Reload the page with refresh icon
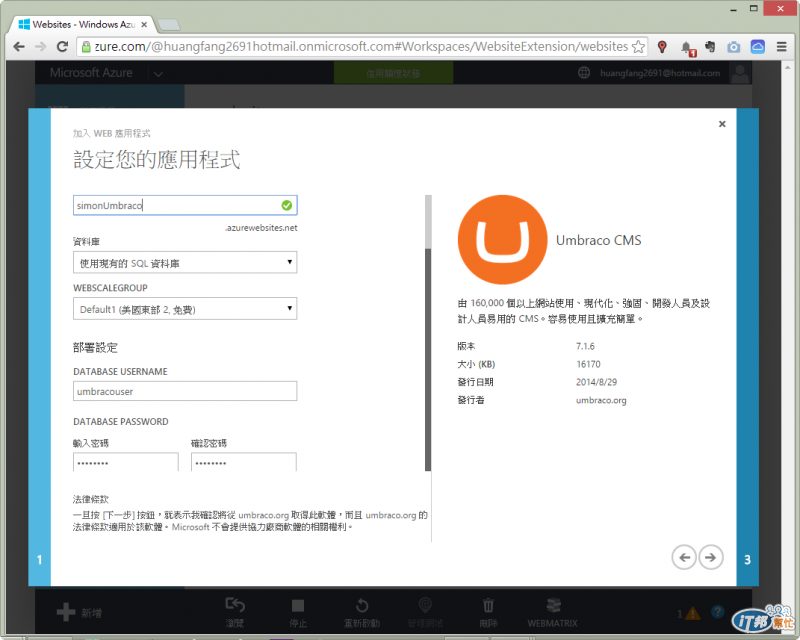This screenshot has width=800, height=640. [62, 47]
